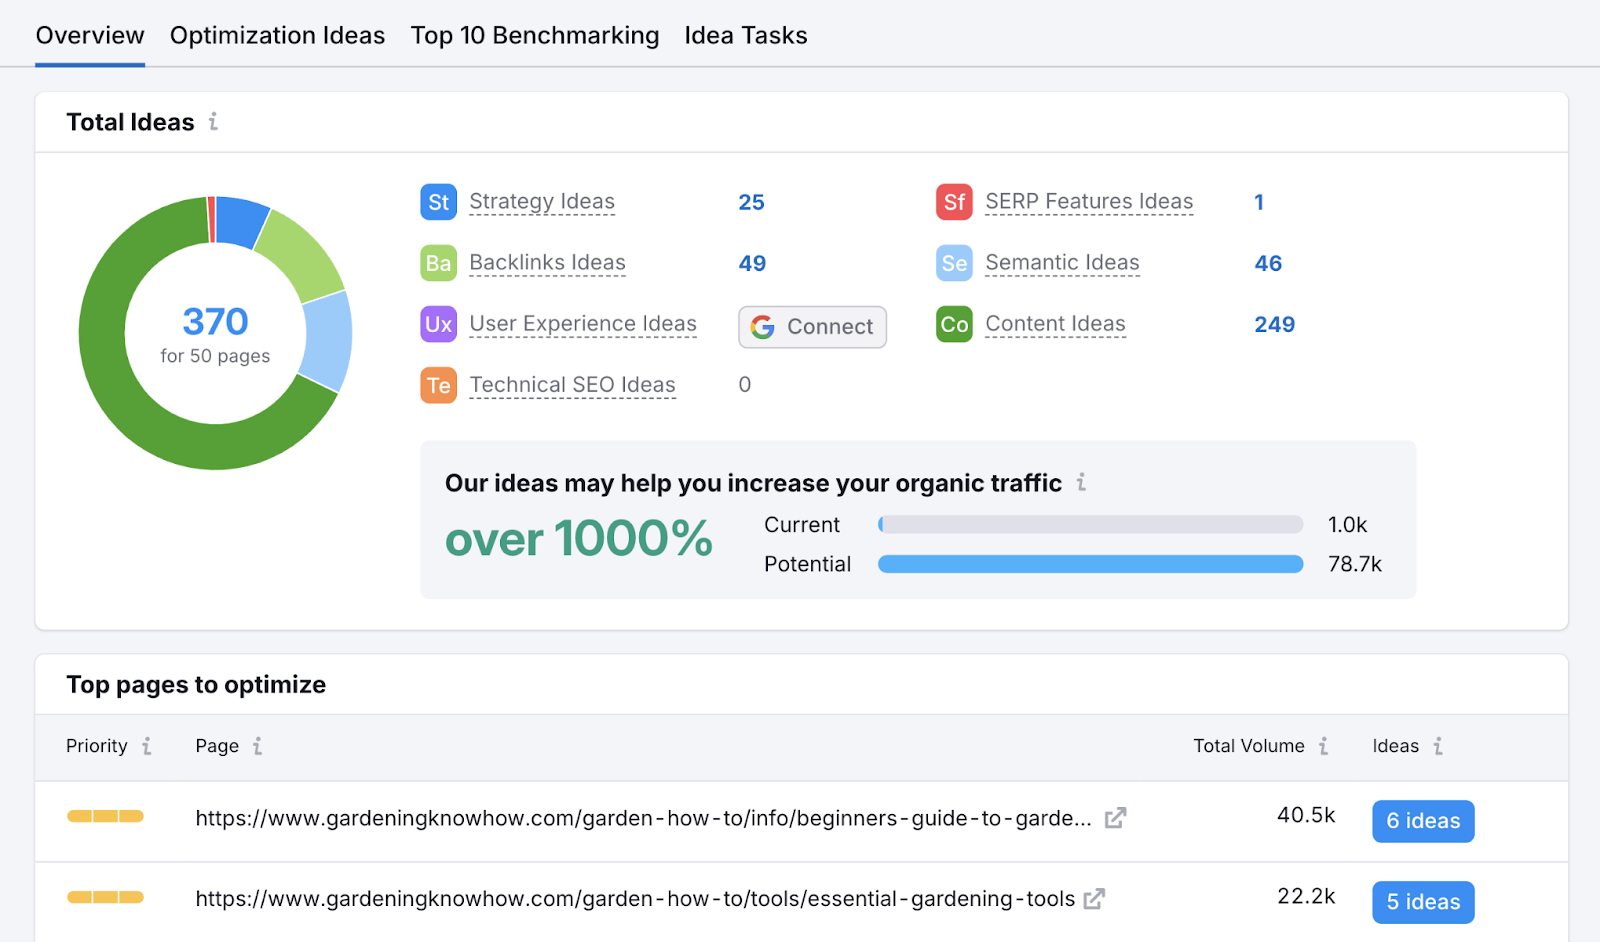Click the info icon next to Total Ideas
The width and height of the screenshot is (1600, 942).
pyautogui.click(x=213, y=121)
